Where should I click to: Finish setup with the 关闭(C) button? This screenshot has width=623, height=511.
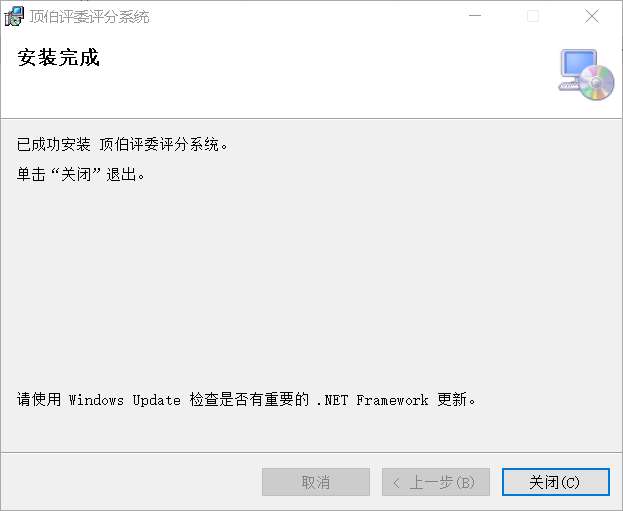[555, 482]
